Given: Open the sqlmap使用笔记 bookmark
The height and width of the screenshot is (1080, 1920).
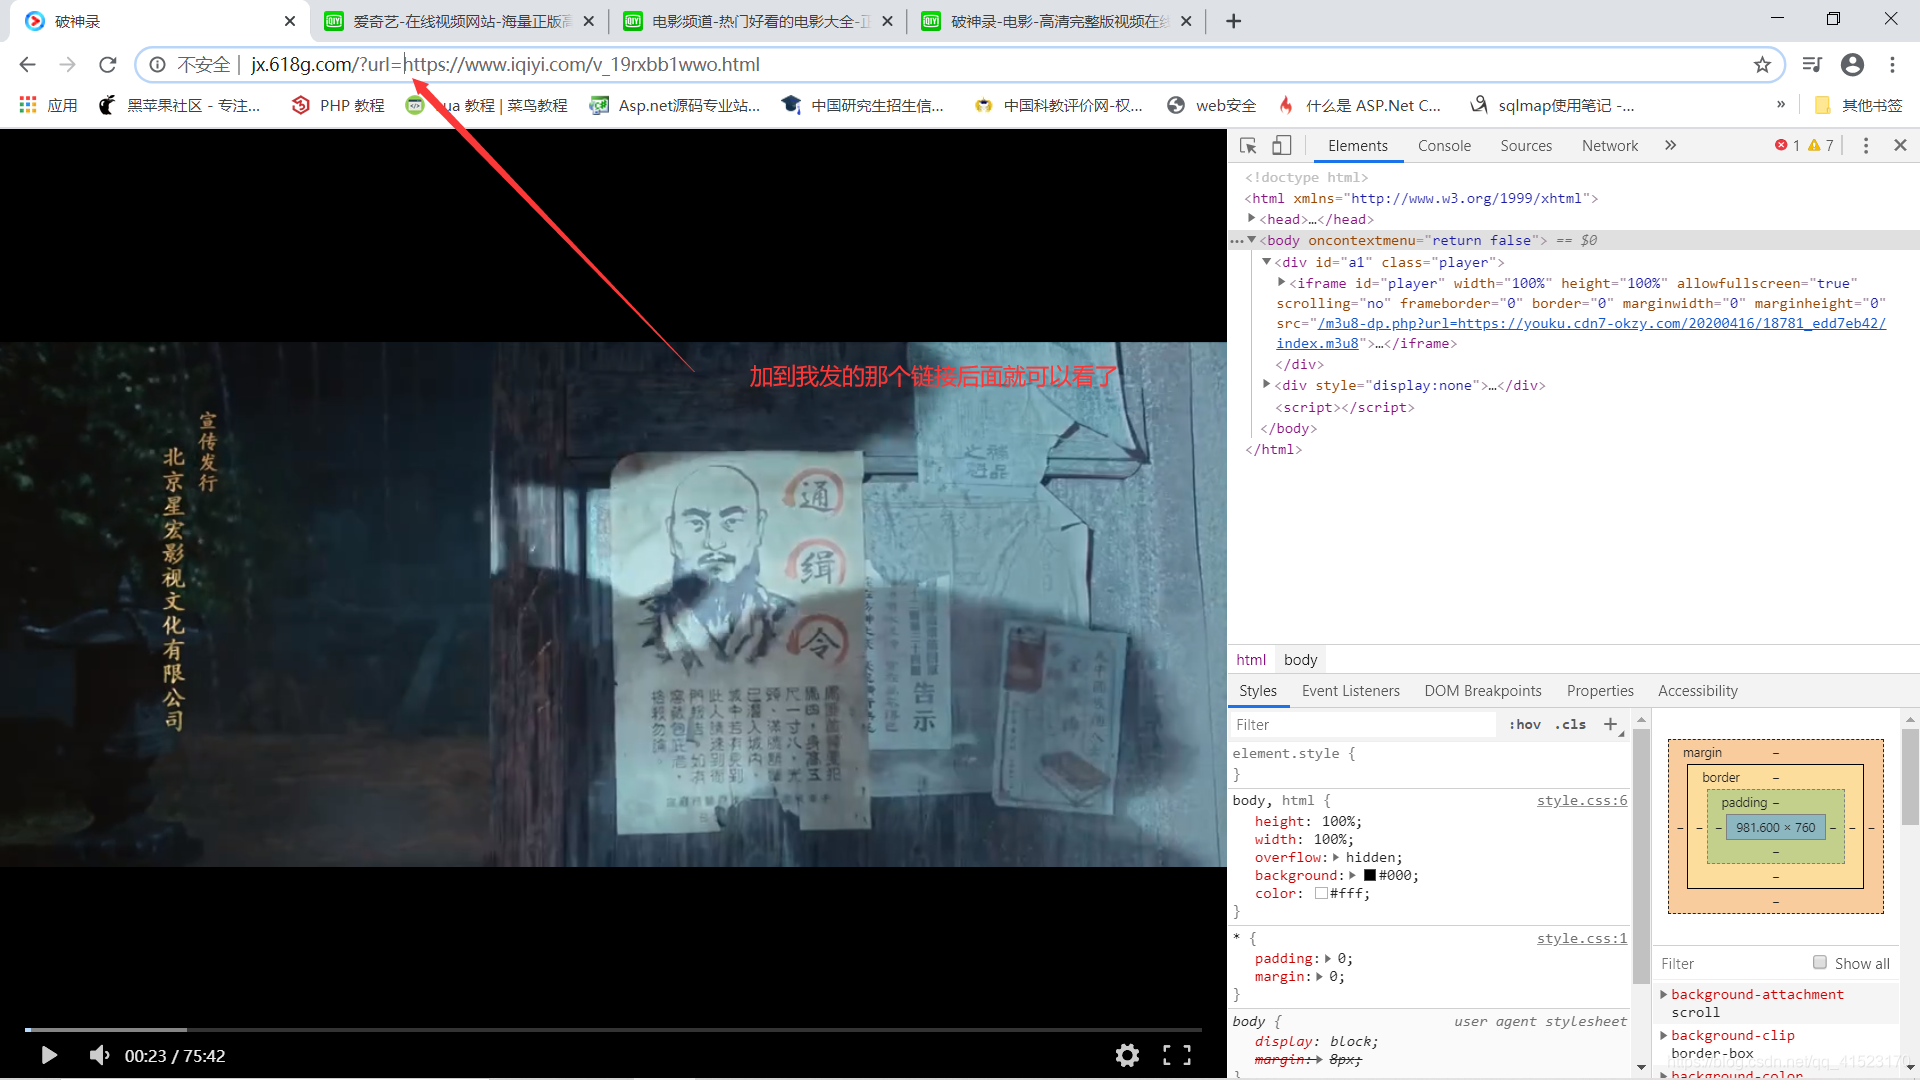Looking at the screenshot, I should [1552, 105].
